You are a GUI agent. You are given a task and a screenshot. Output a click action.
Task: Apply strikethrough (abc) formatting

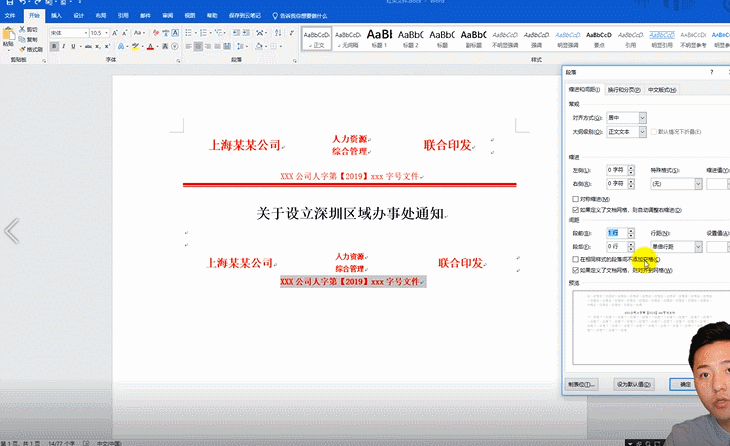point(88,47)
